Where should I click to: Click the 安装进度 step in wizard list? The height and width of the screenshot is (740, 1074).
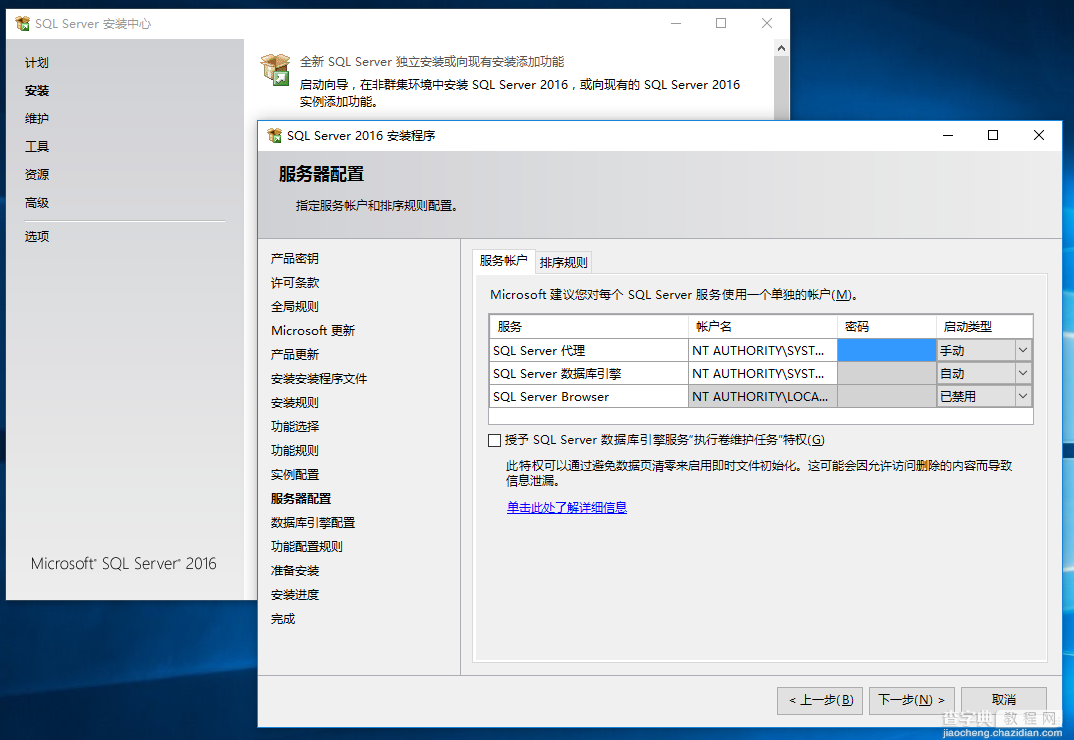tap(295, 594)
